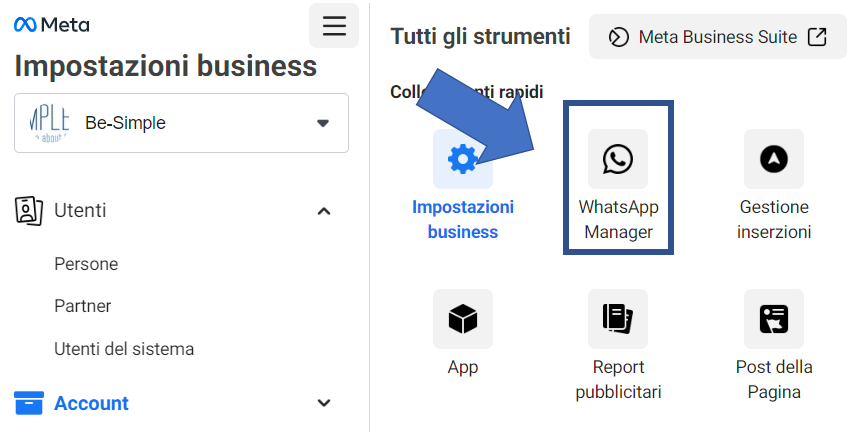
Task: Open WhatsApp Manager icon
Action: [618, 159]
